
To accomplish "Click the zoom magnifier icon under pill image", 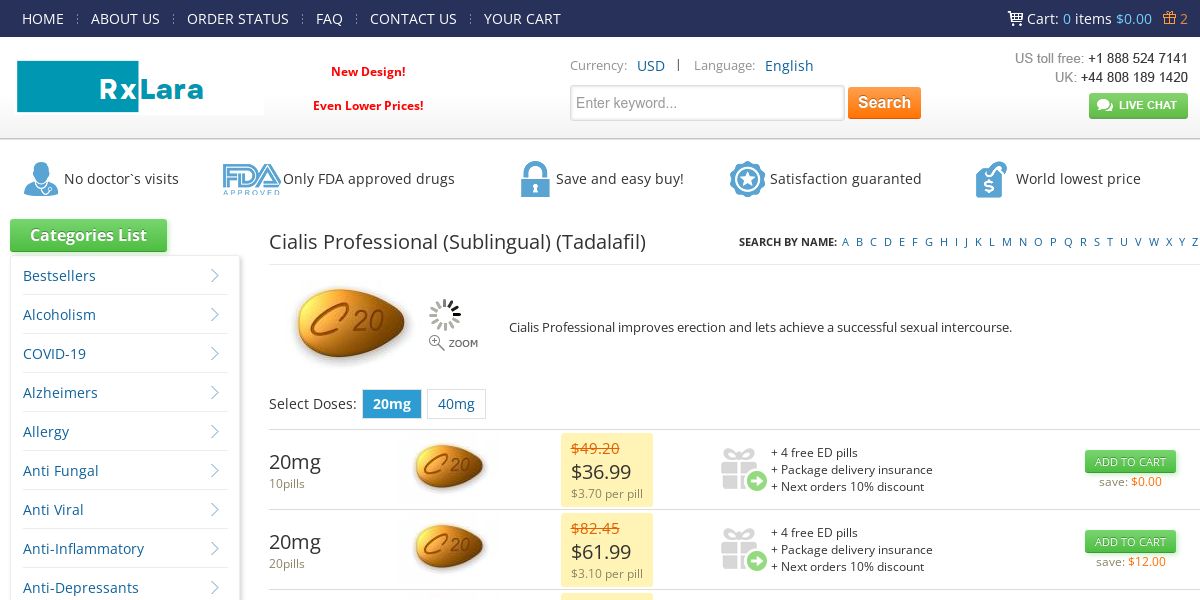I will (437, 343).
